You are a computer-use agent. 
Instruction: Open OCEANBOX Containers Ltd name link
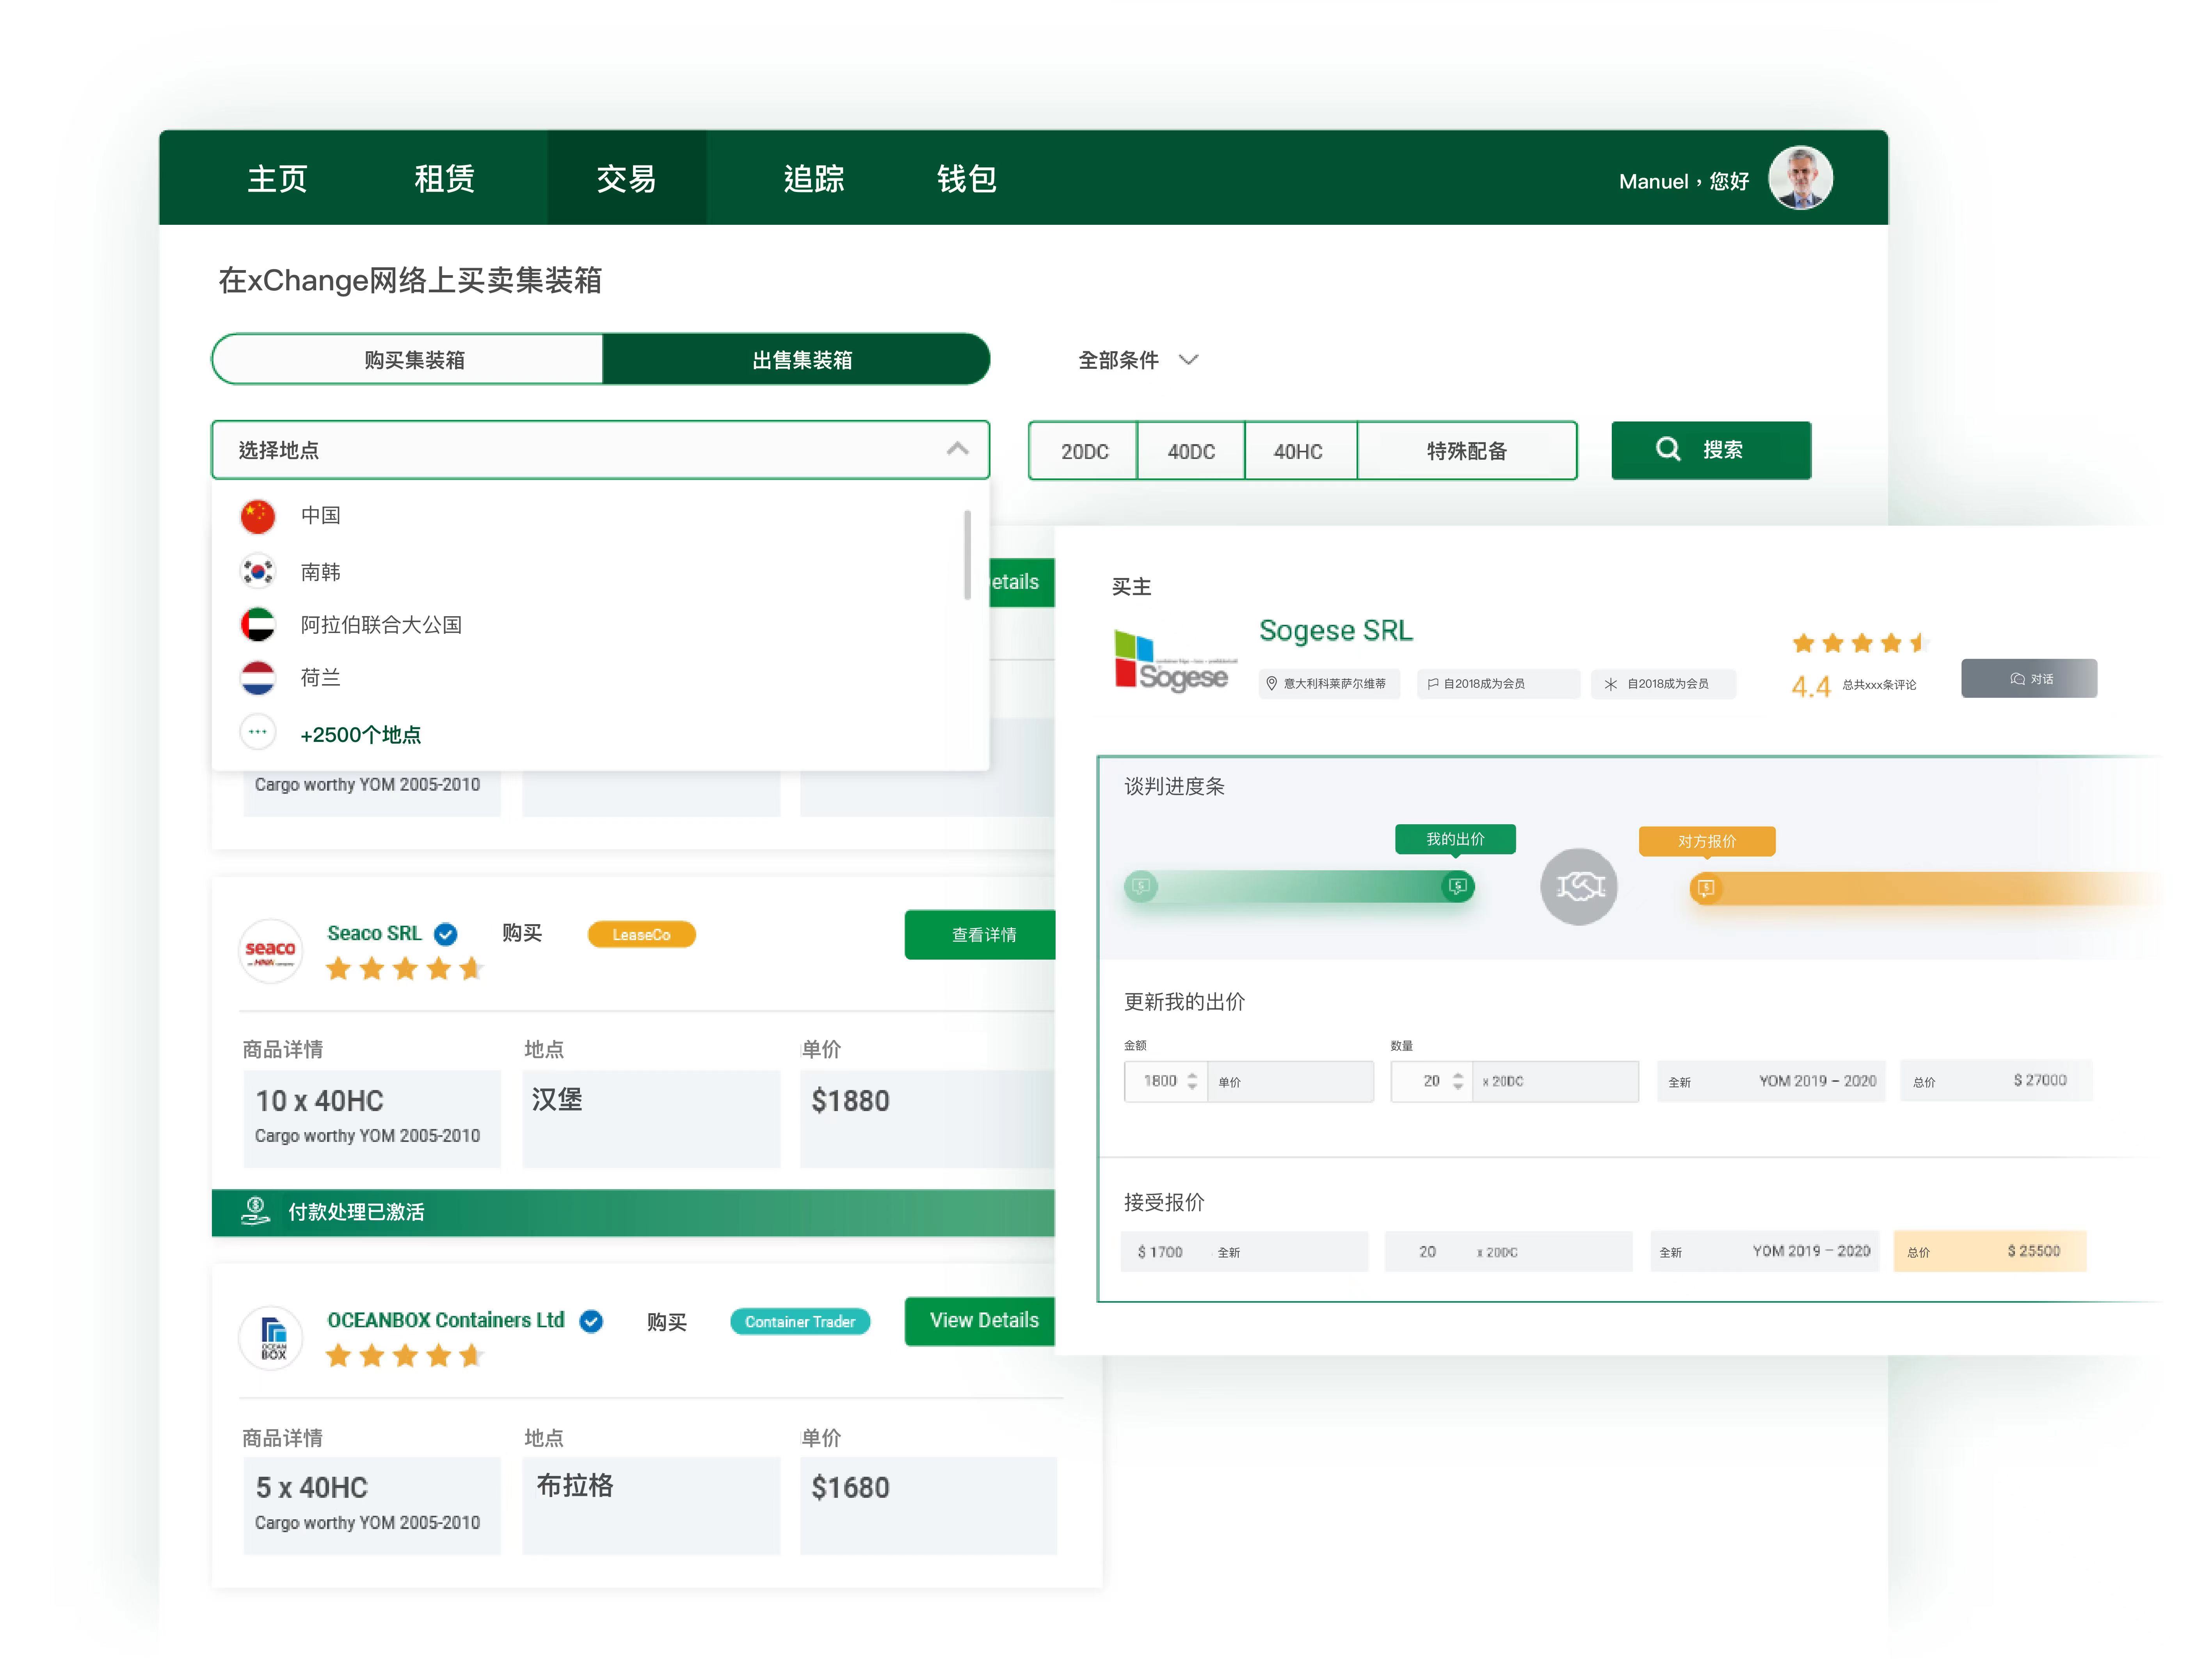(446, 1320)
